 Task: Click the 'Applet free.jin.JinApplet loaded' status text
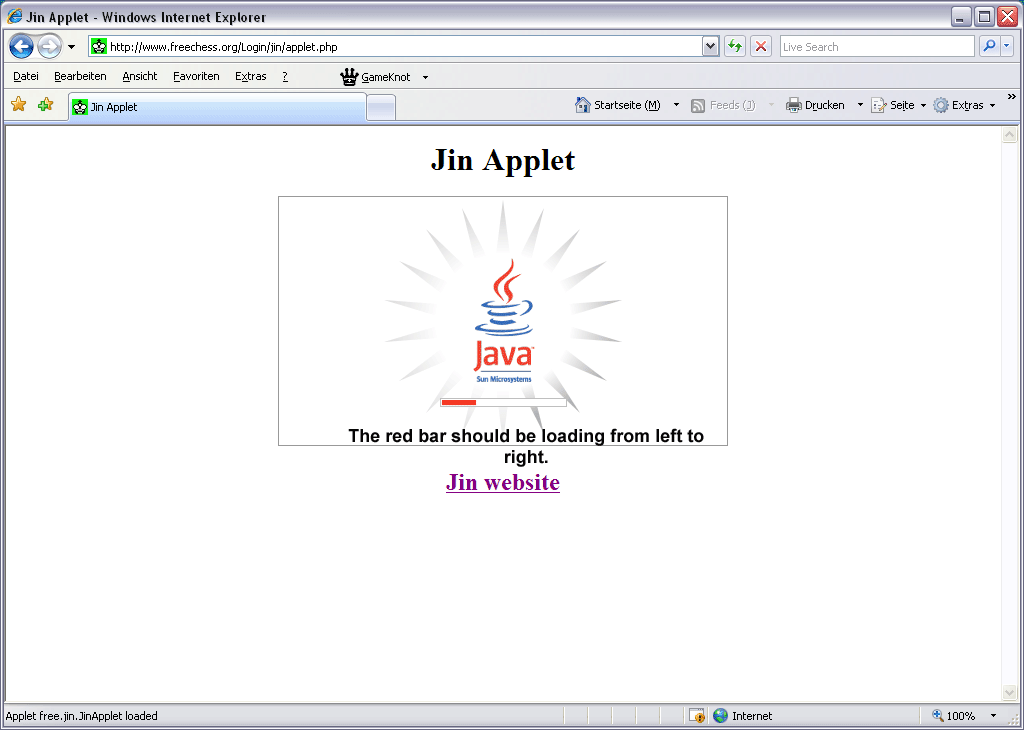tap(82, 716)
